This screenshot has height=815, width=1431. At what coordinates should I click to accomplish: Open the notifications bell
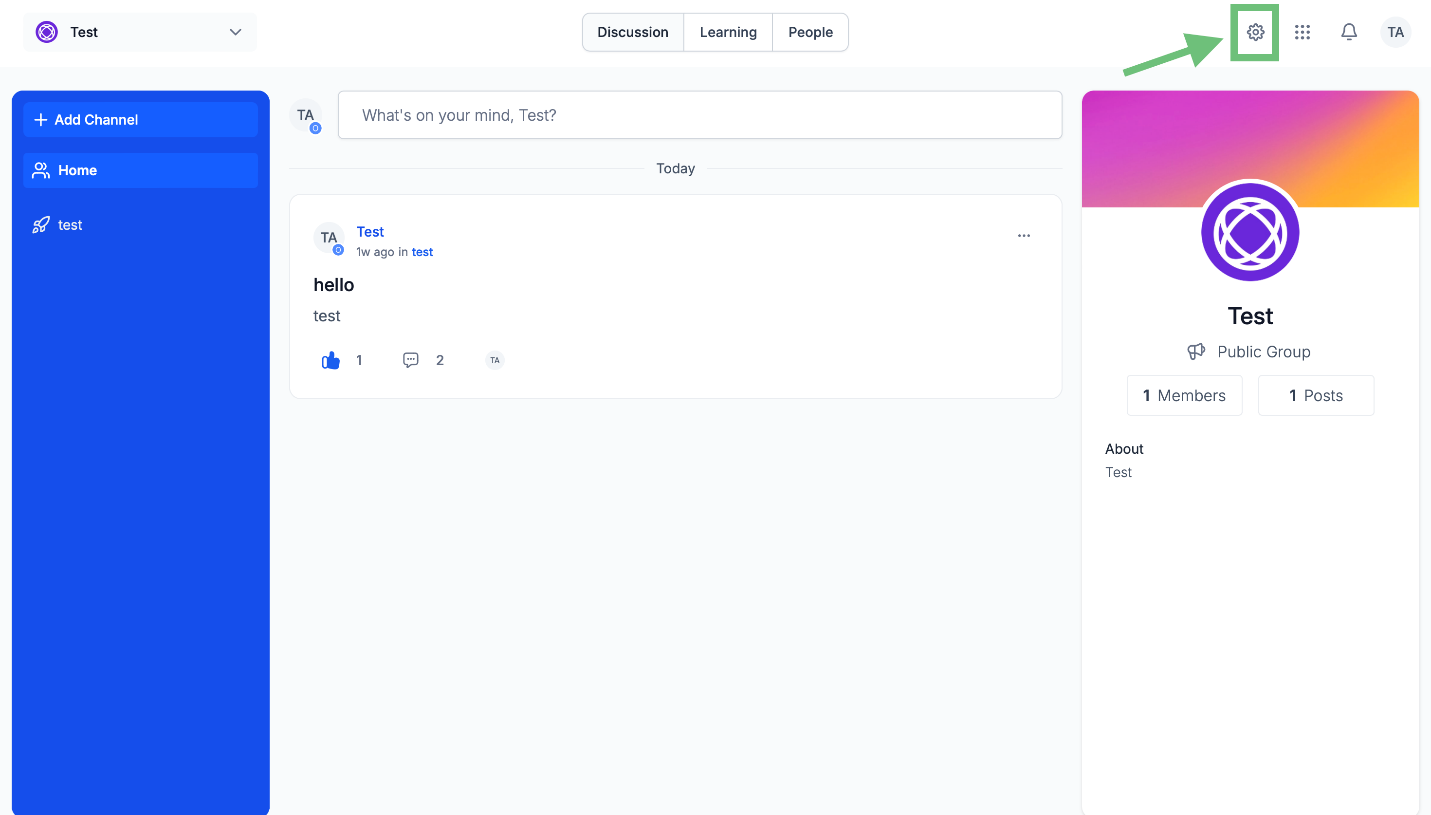pos(1349,32)
